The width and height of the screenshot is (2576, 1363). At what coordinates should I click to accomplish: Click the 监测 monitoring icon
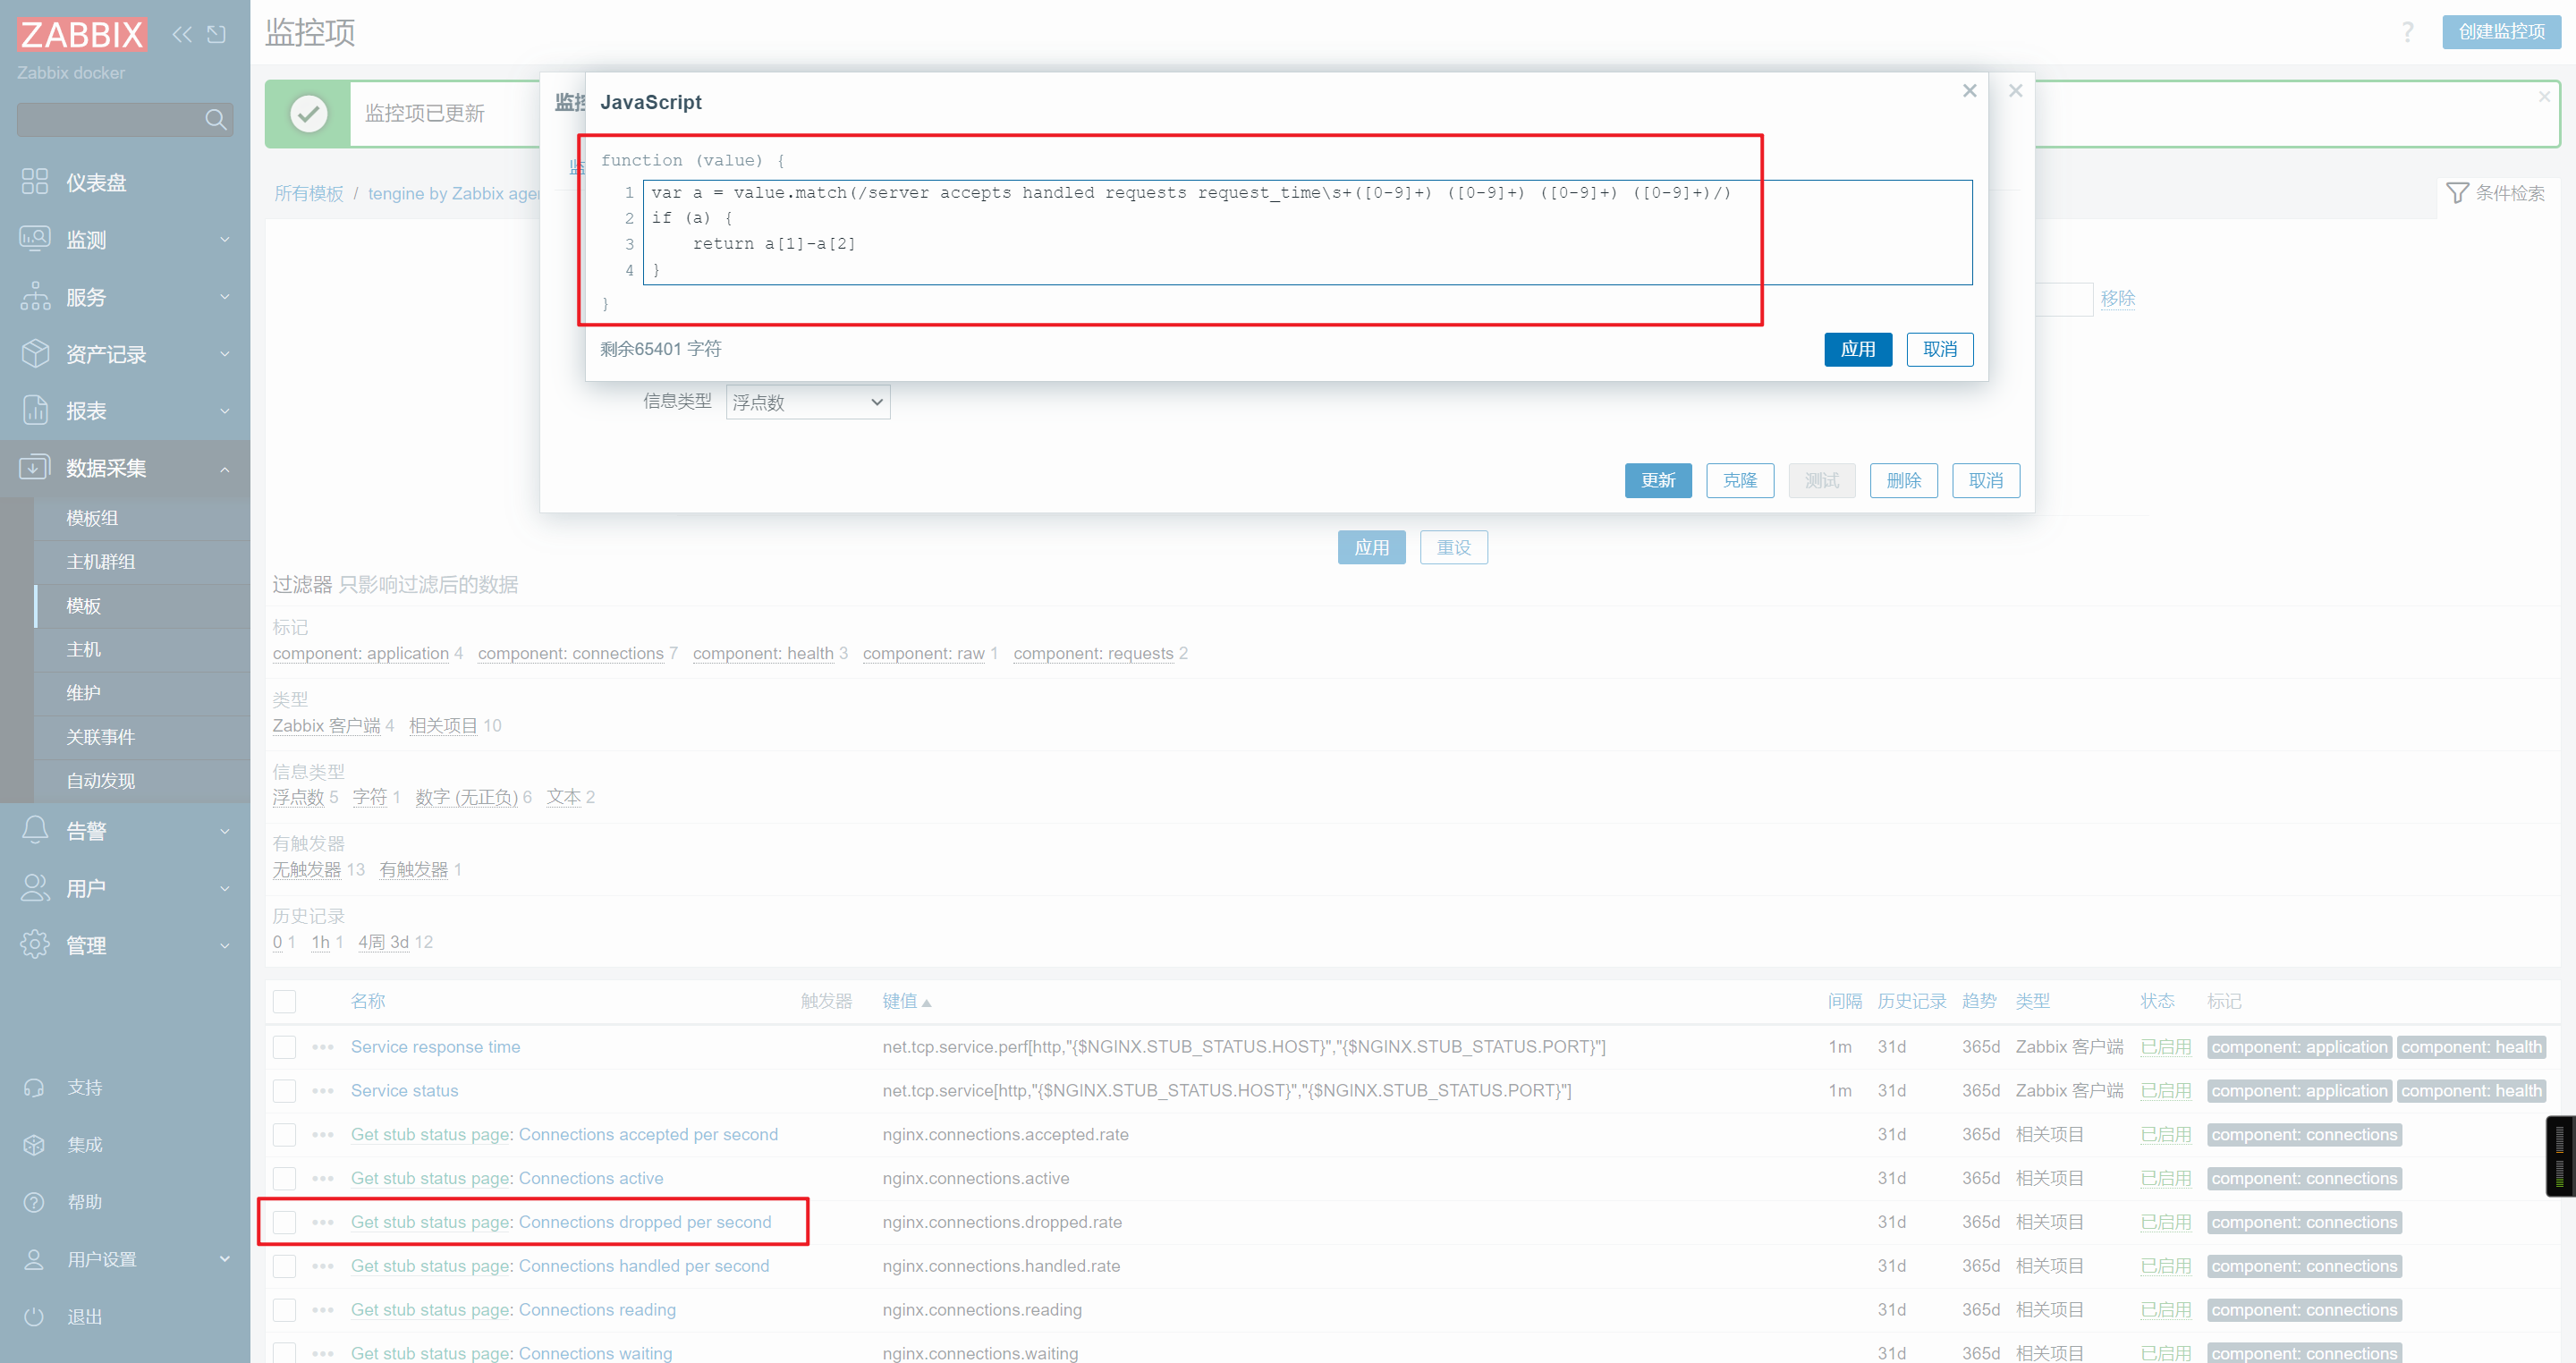[35, 239]
